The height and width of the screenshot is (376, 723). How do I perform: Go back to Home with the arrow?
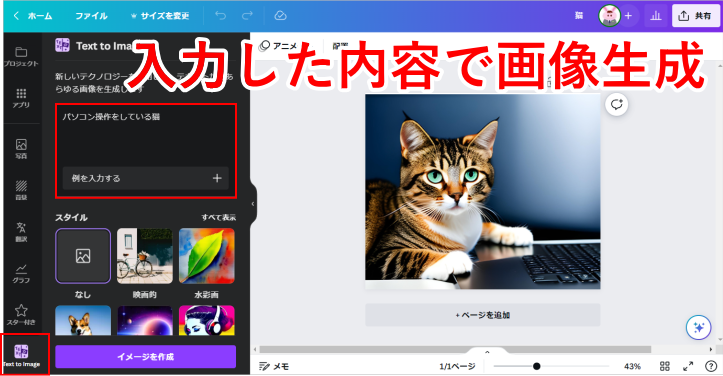click(x=16, y=16)
